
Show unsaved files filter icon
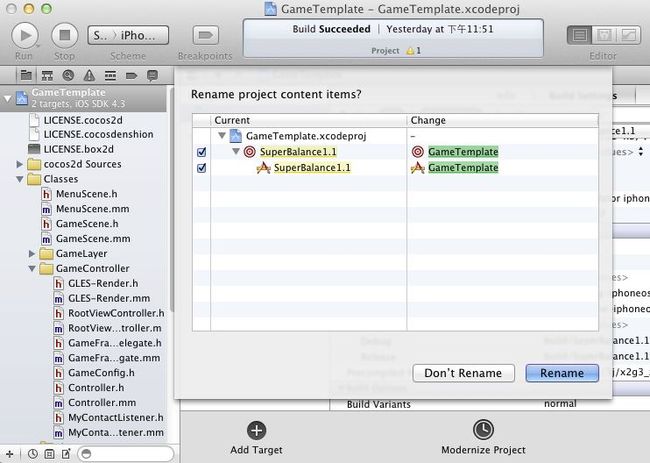click(x=66, y=454)
